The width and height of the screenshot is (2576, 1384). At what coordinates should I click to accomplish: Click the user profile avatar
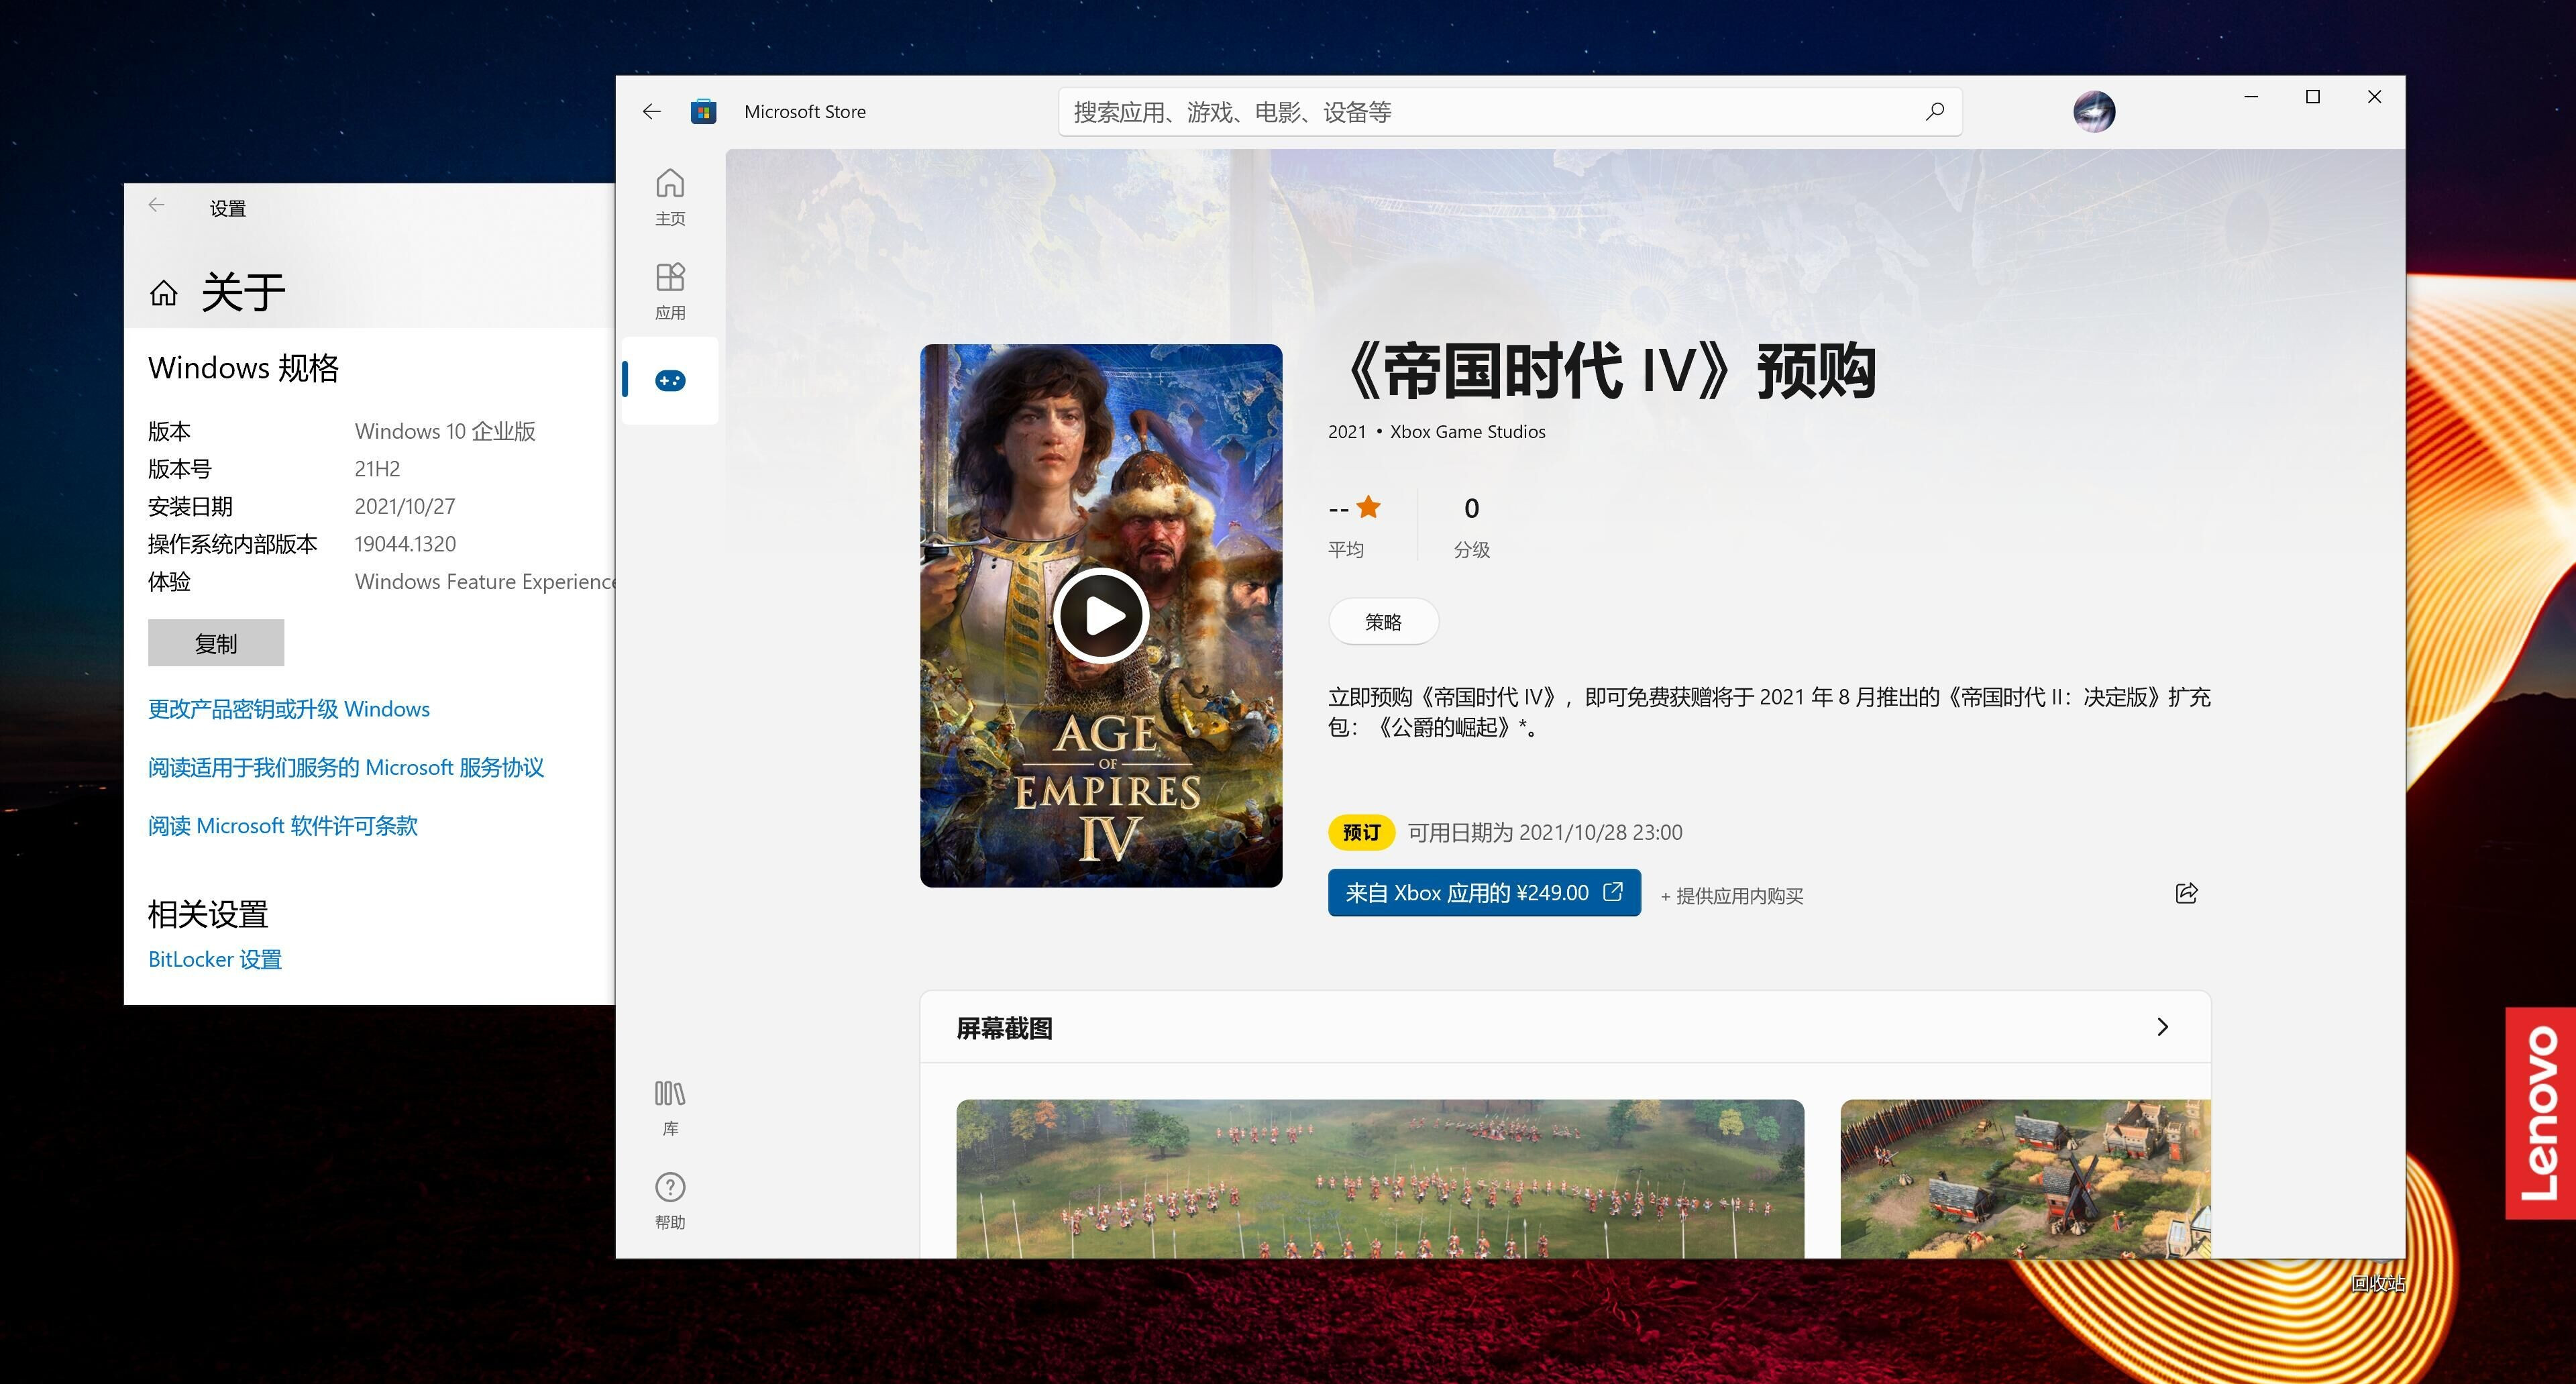click(x=2093, y=111)
